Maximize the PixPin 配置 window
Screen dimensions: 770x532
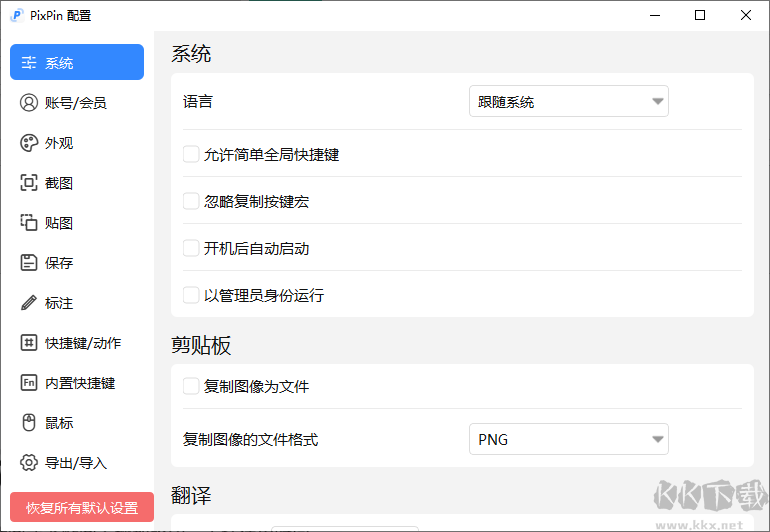pos(700,15)
